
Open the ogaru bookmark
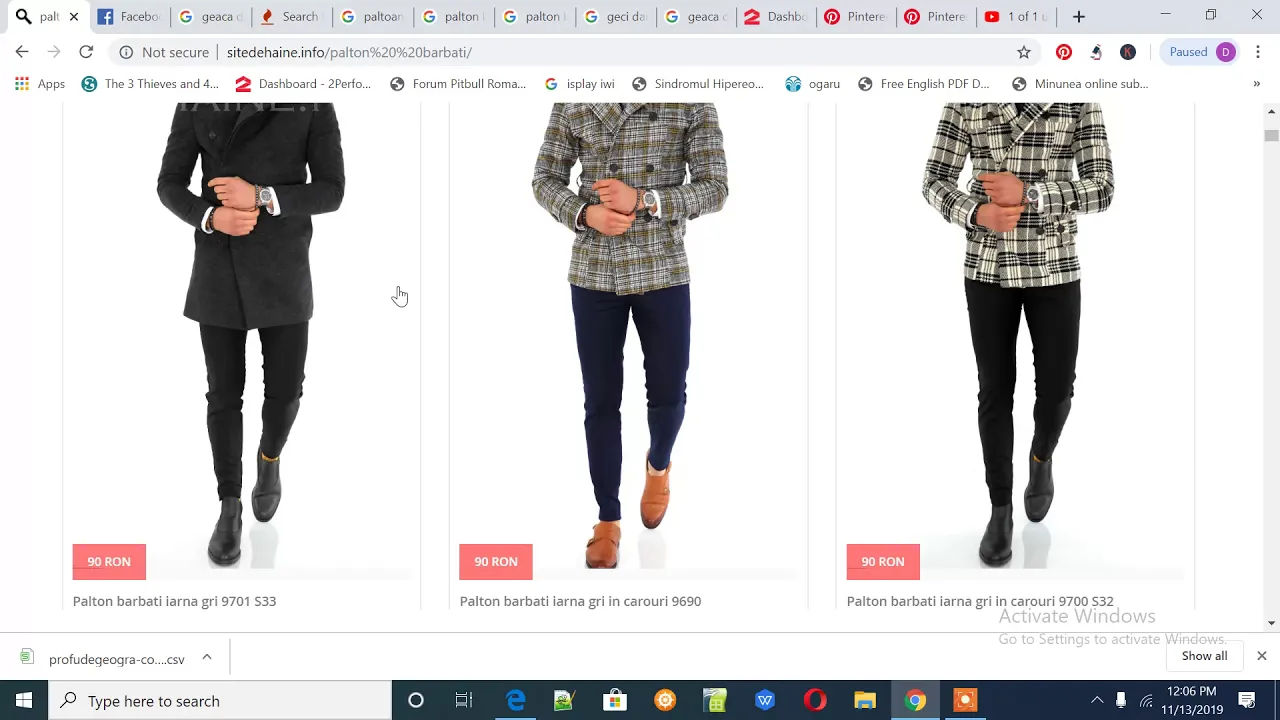point(813,84)
